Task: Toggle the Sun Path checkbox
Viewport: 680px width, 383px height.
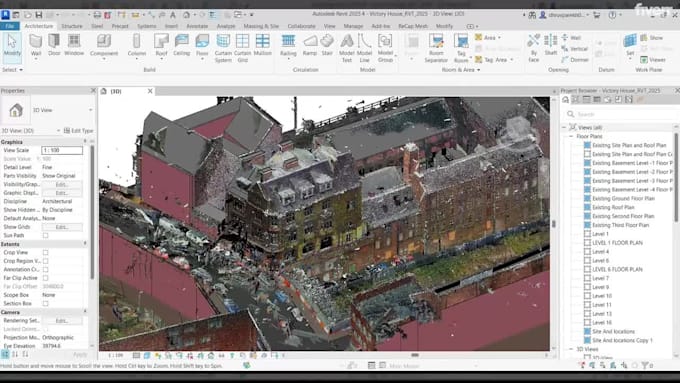Action: click(46, 236)
